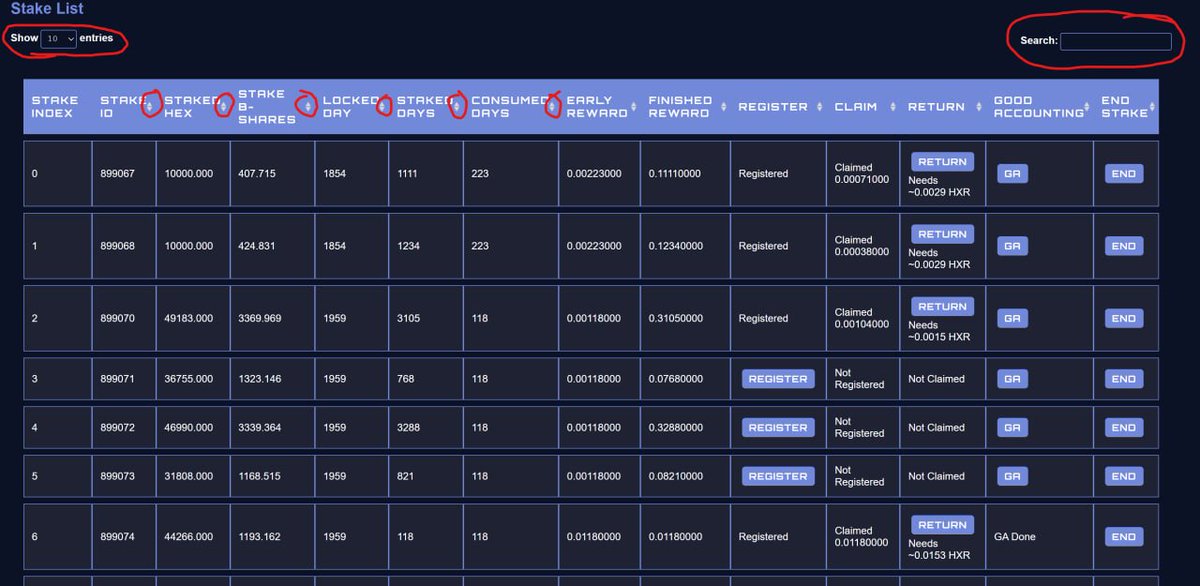Select staked HEX value 49183.000
This screenshot has width=1200, height=586.
point(189,318)
